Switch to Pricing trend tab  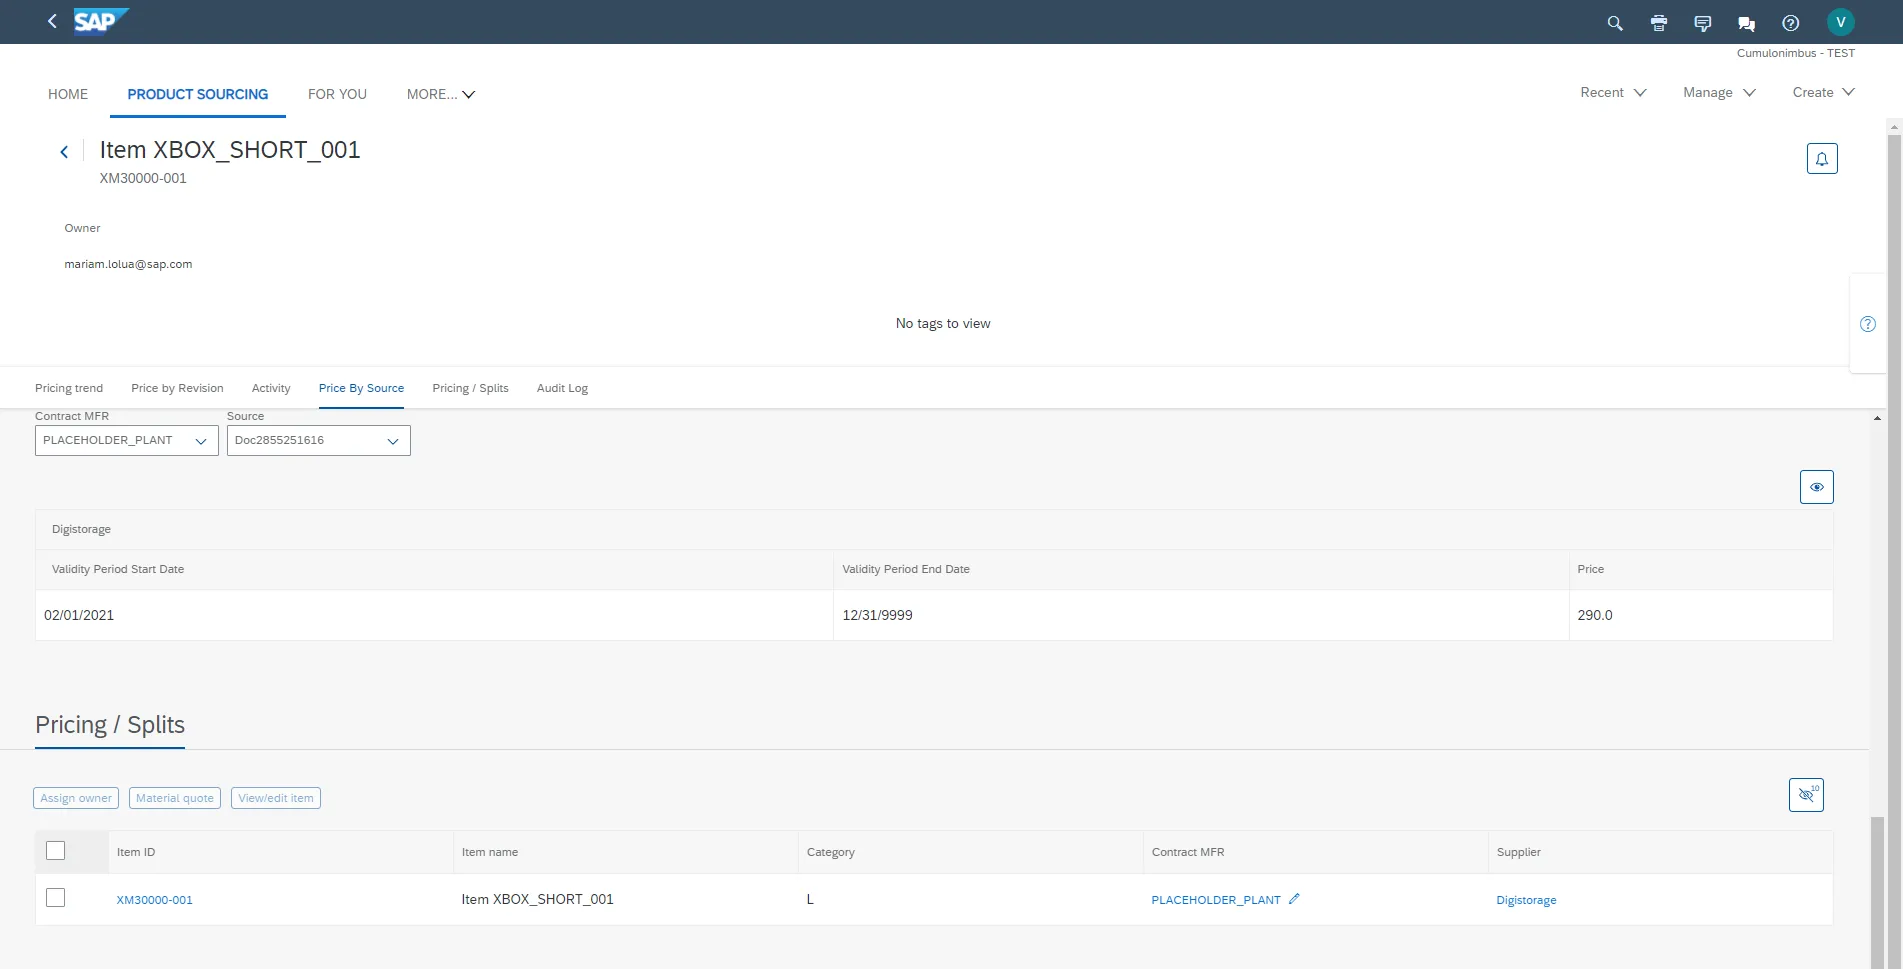pos(69,388)
